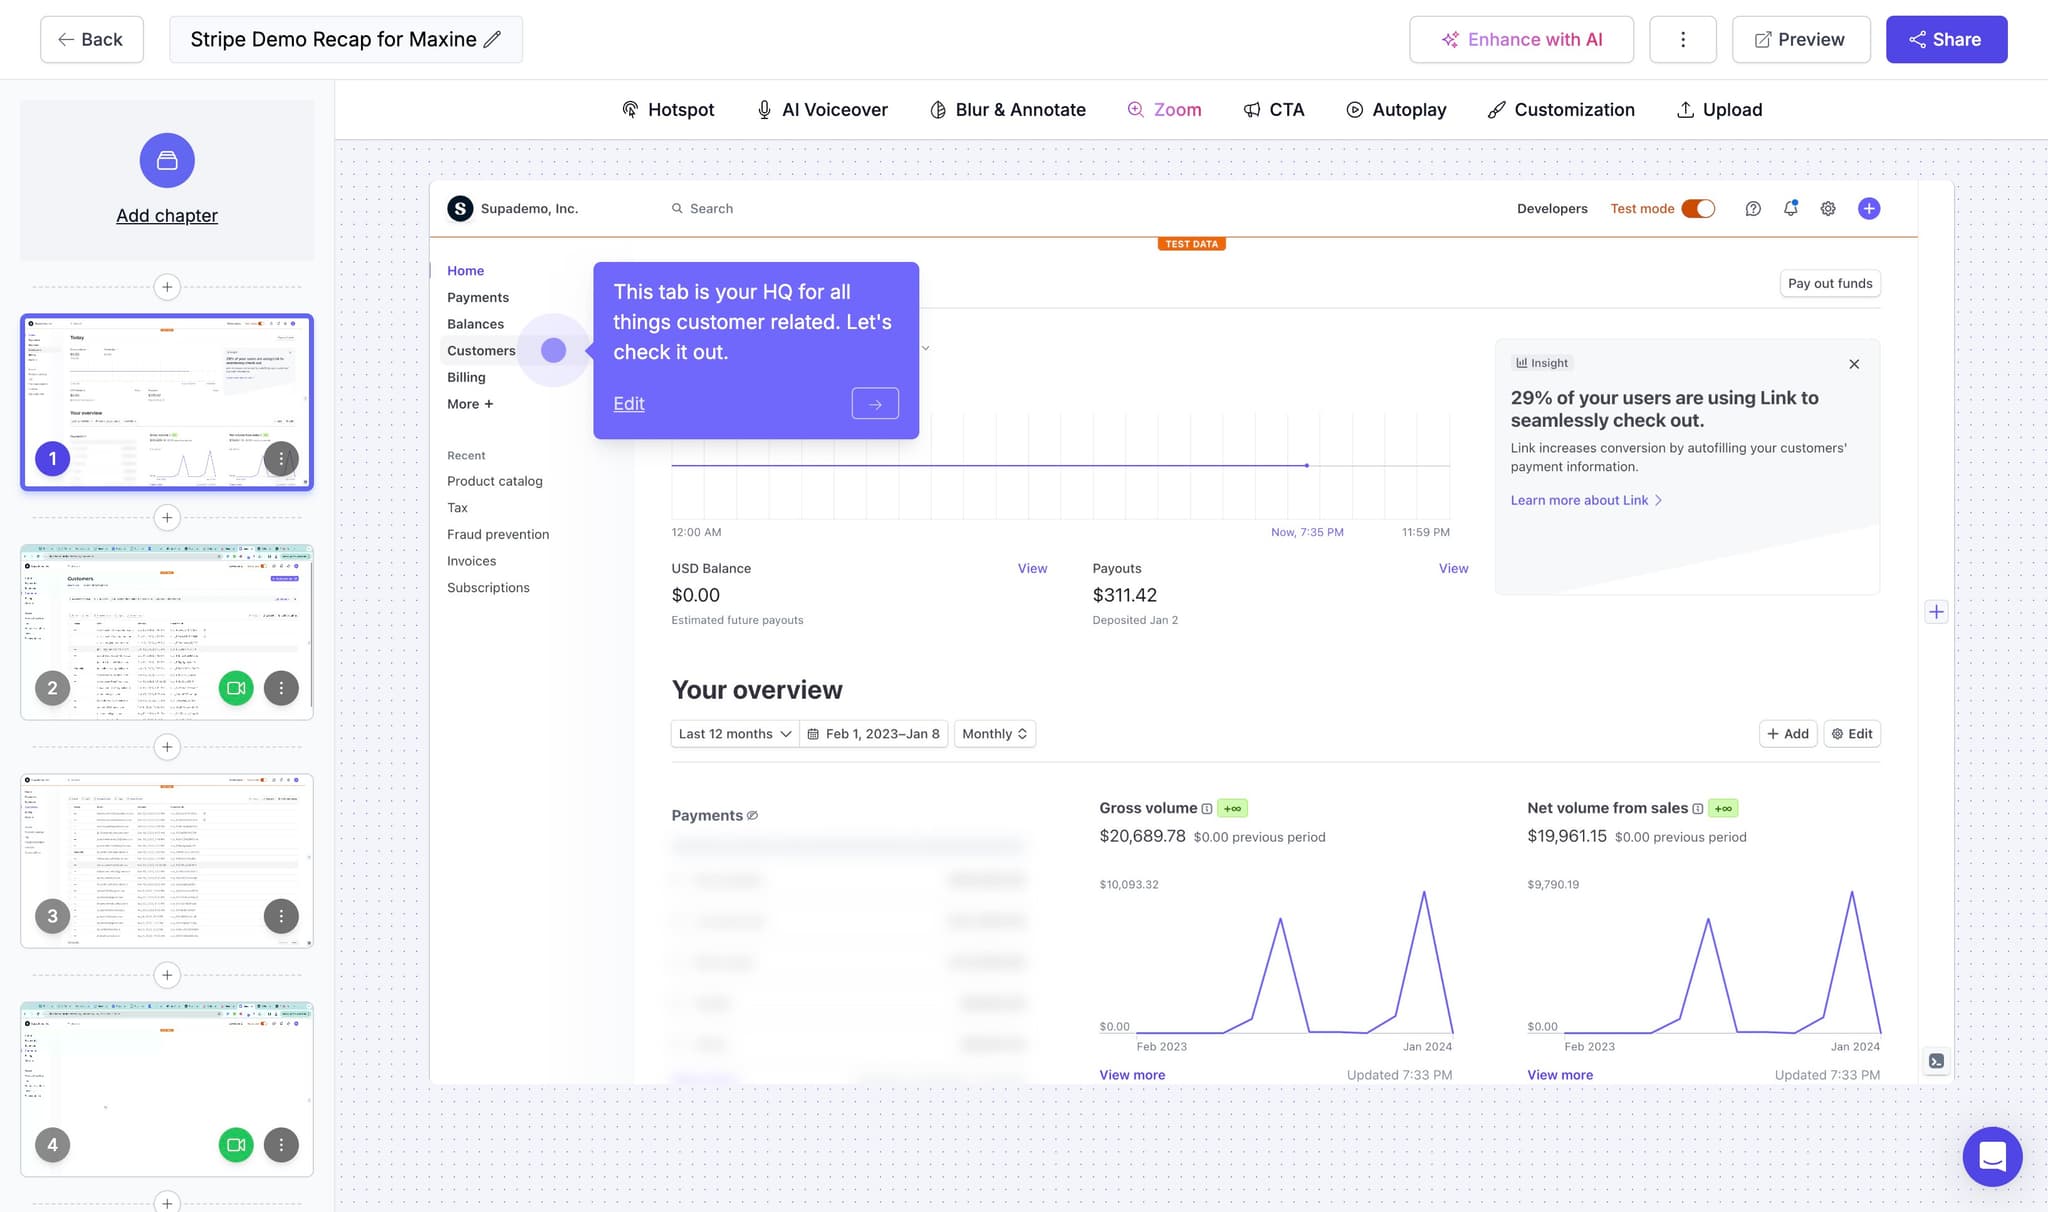Screen dimensions: 2048x1212
Task: Open the Upload option
Action: click(x=1719, y=110)
